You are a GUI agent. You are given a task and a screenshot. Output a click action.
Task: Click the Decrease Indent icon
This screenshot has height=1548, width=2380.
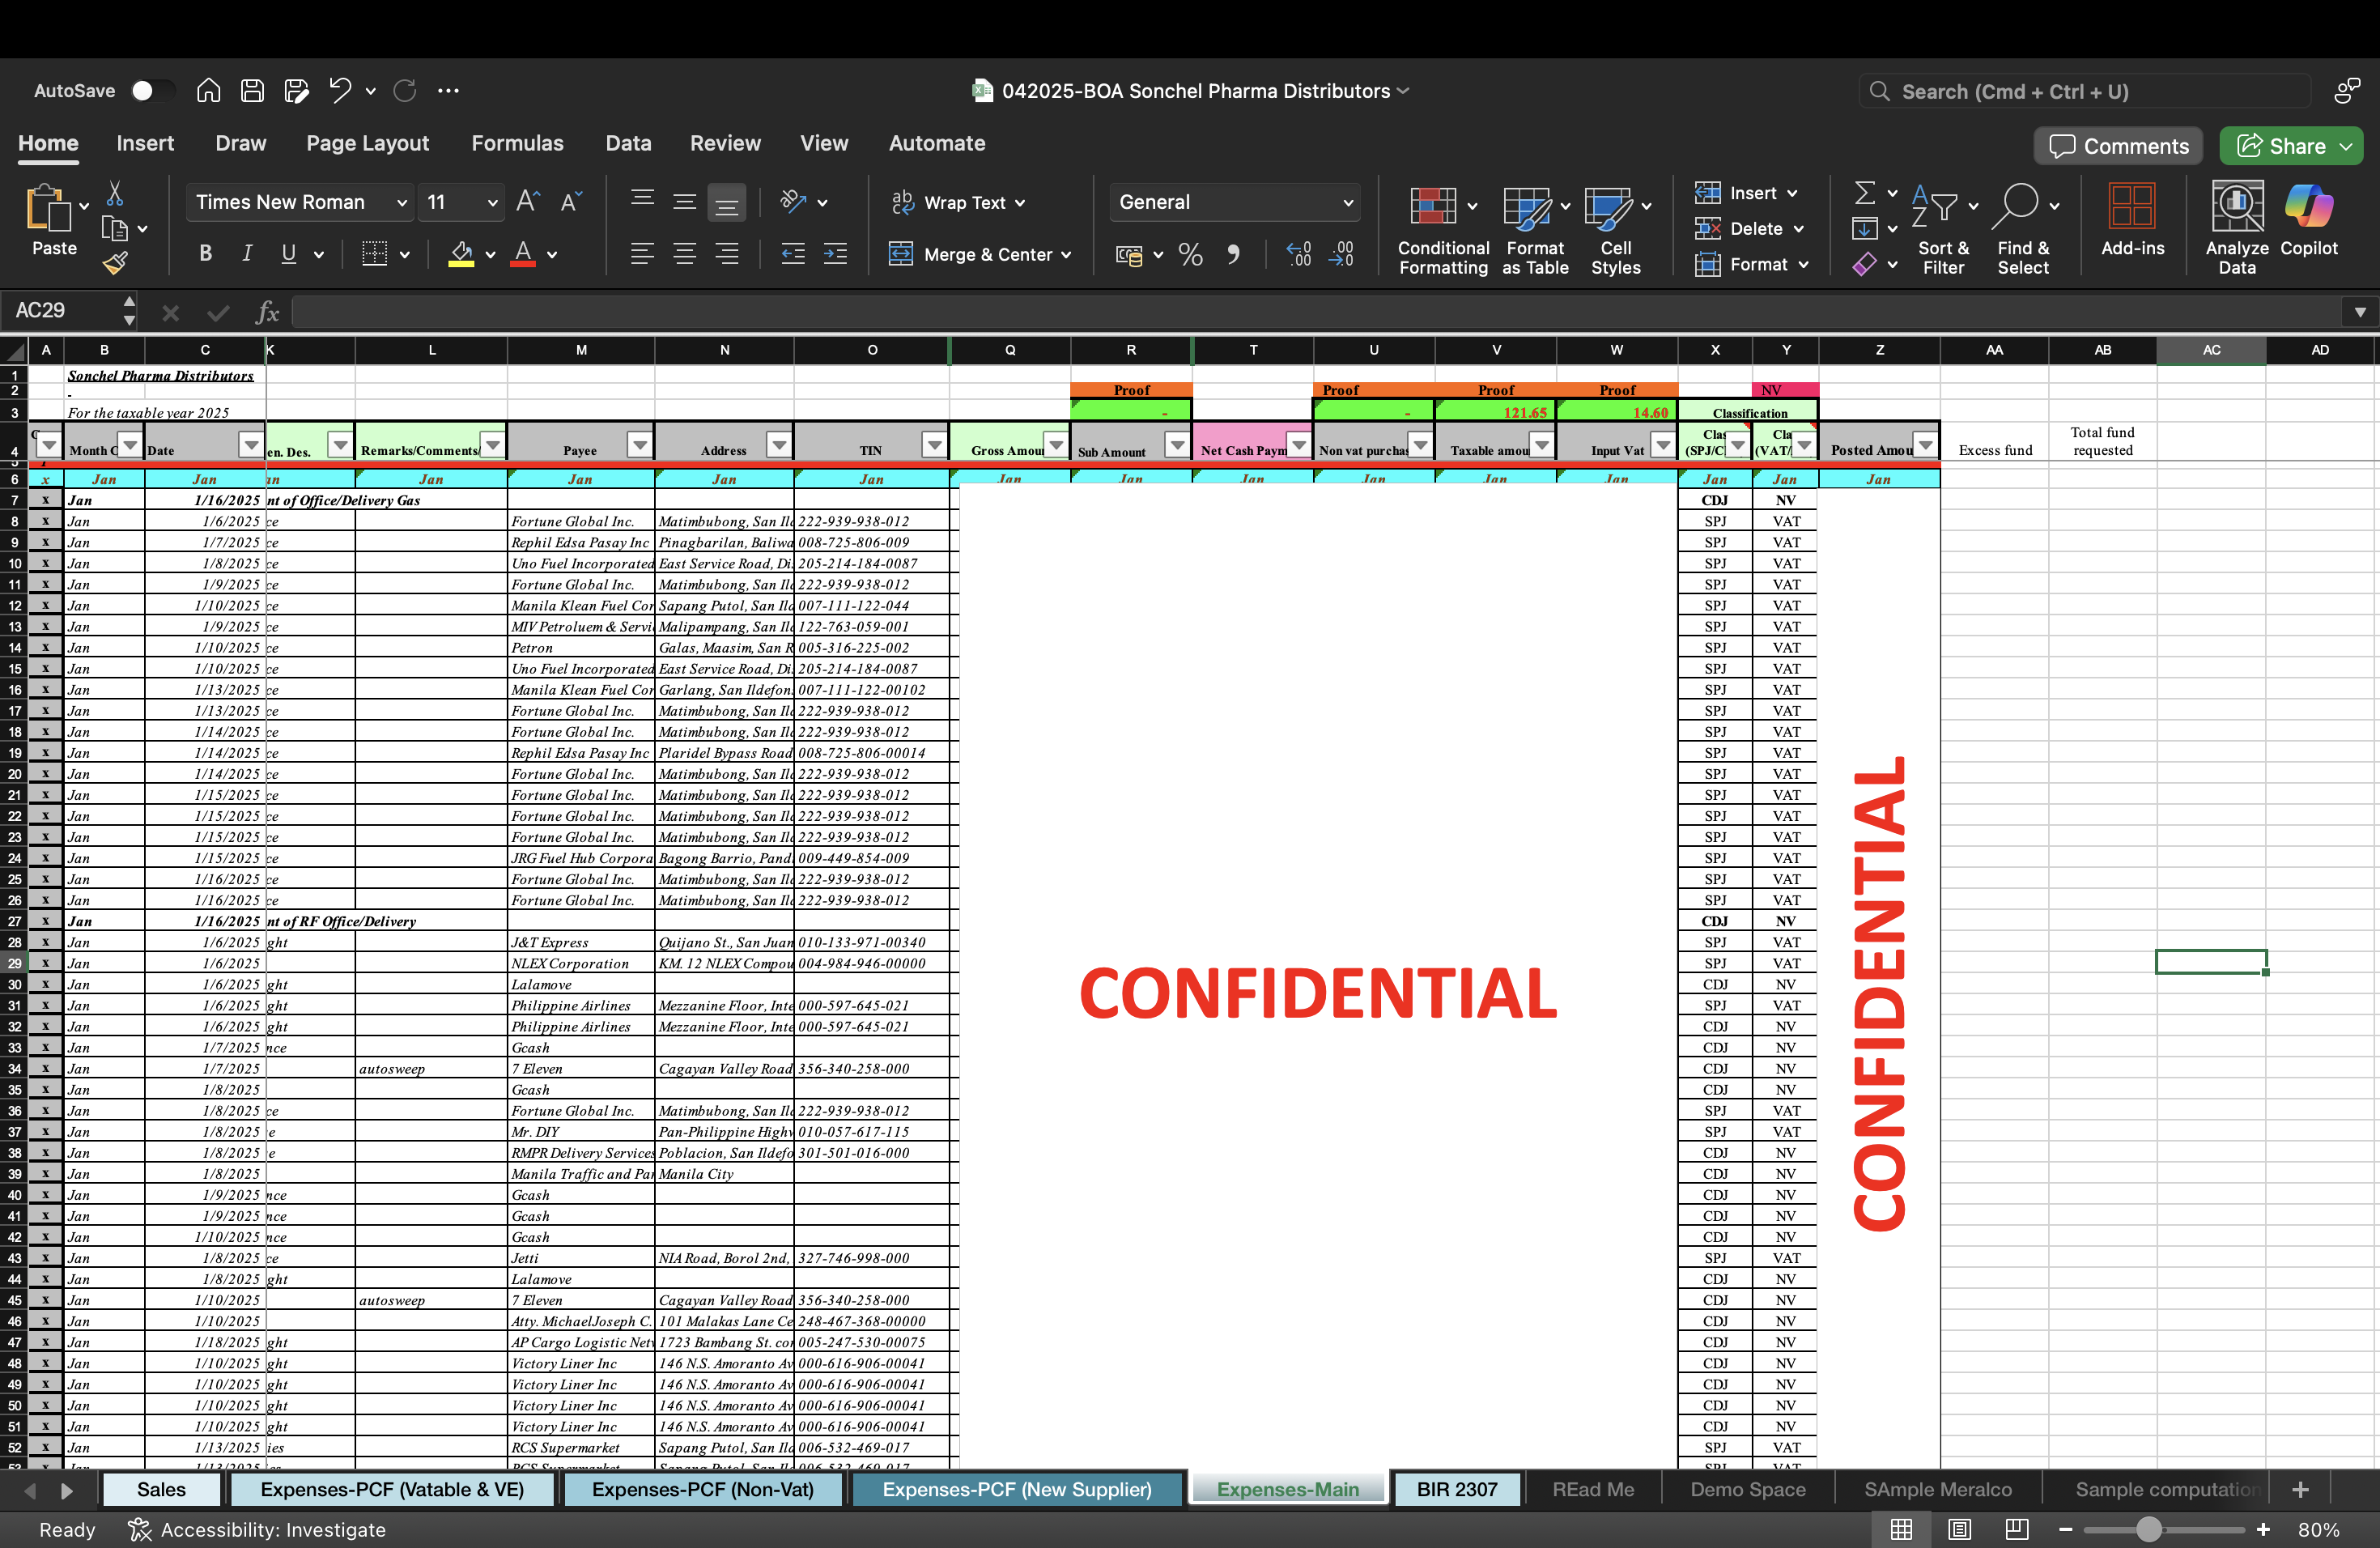click(793, 254)
